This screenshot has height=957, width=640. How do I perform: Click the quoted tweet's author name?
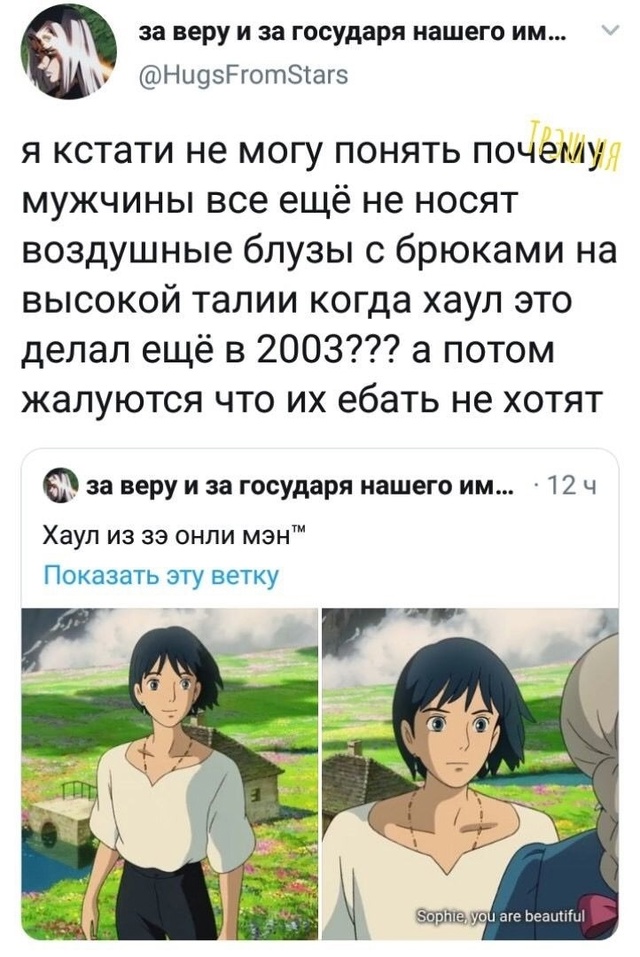click(x=299, y=486)
